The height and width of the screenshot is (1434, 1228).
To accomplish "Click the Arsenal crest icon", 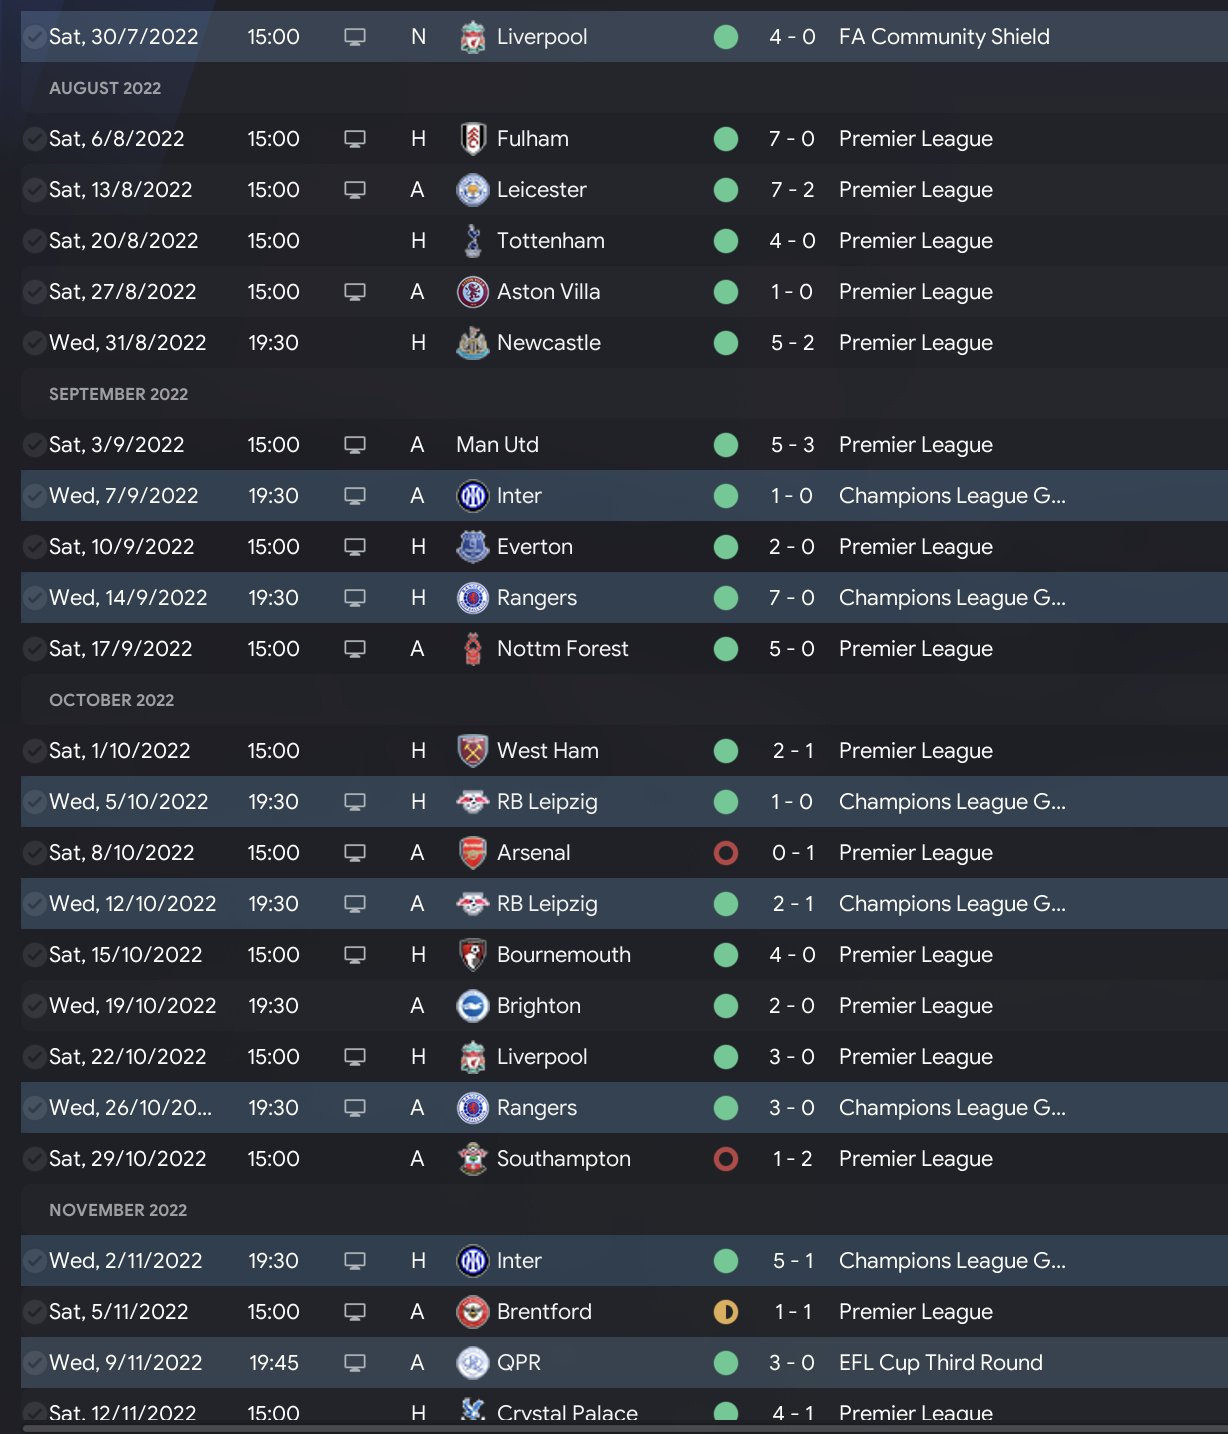I will [473, 853].
